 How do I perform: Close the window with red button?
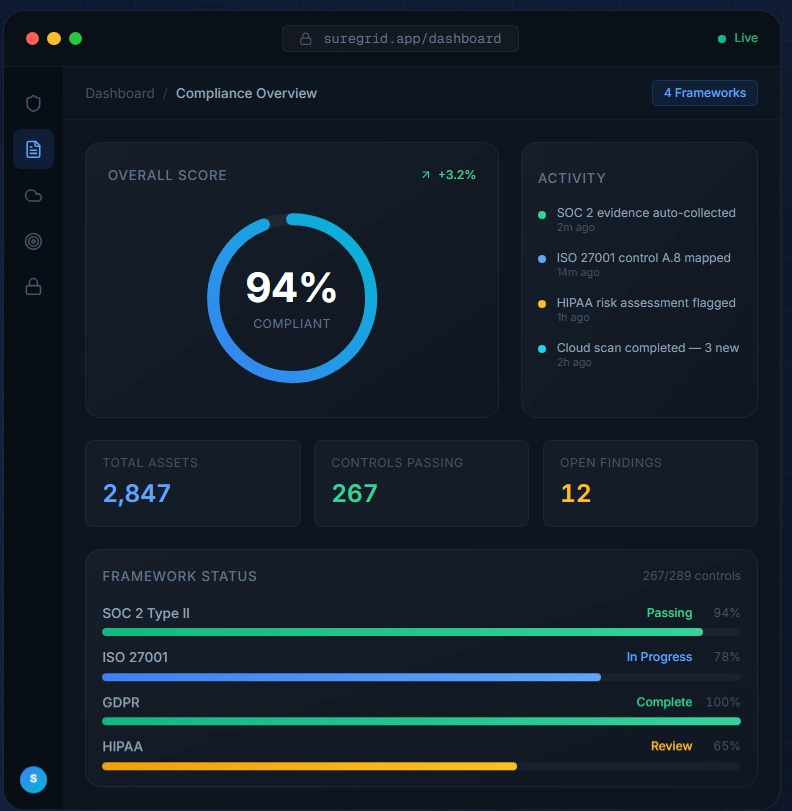pyautogui.click(x=33, y=39)
